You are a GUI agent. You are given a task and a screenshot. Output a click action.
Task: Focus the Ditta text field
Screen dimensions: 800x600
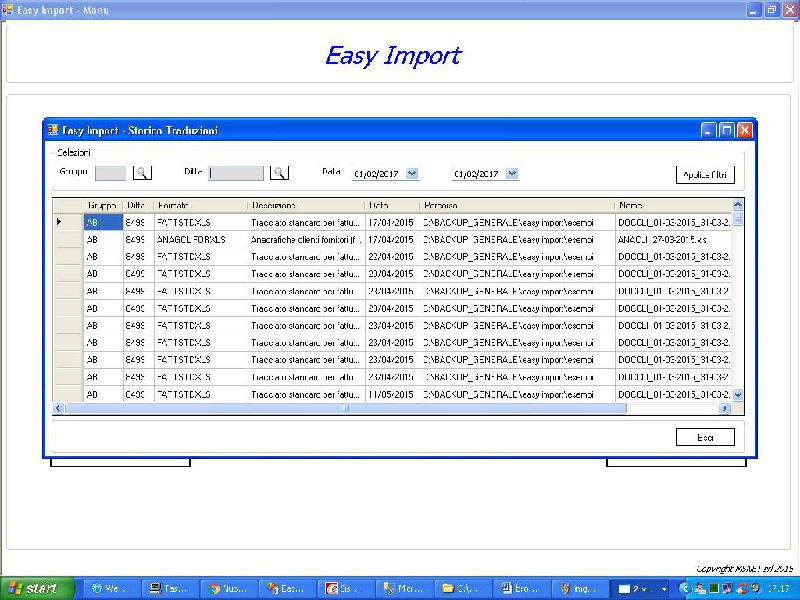point(236,173)
